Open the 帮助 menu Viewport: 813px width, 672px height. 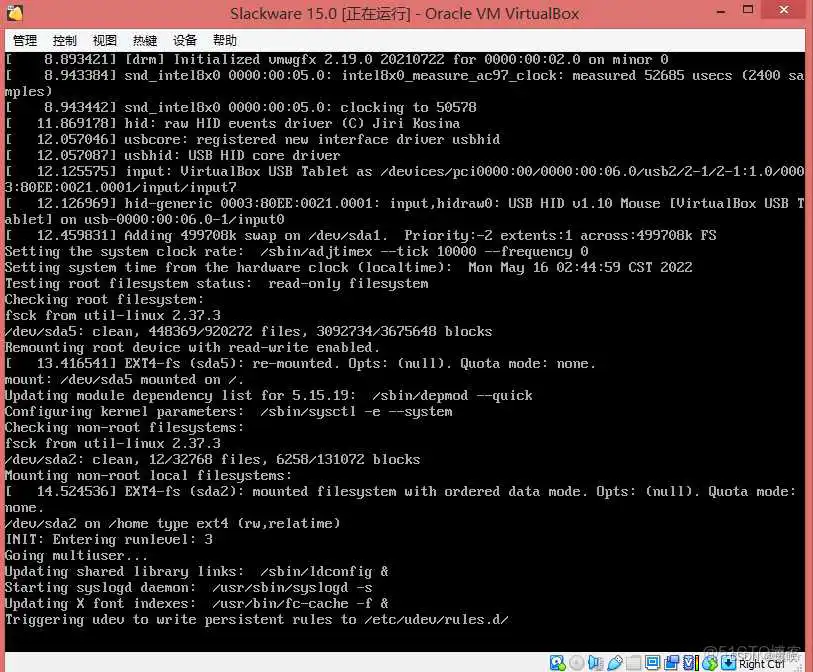(225, 41)
